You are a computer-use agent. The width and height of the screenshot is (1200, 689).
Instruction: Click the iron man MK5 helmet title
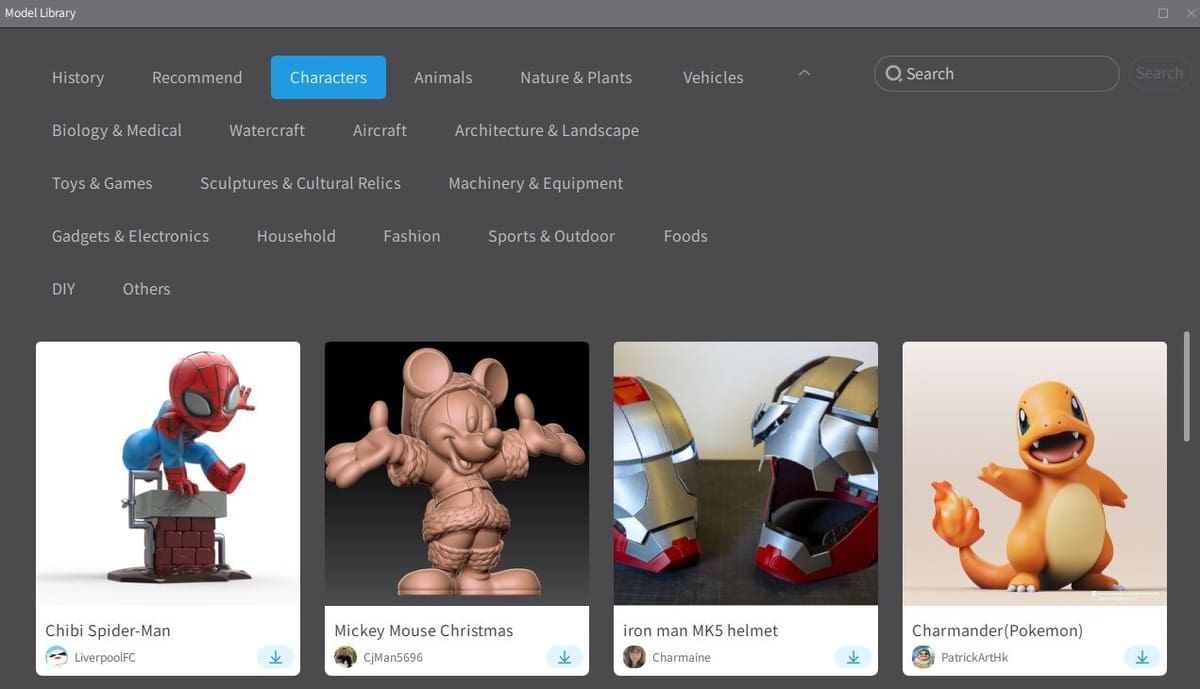[x=700, y=631]
